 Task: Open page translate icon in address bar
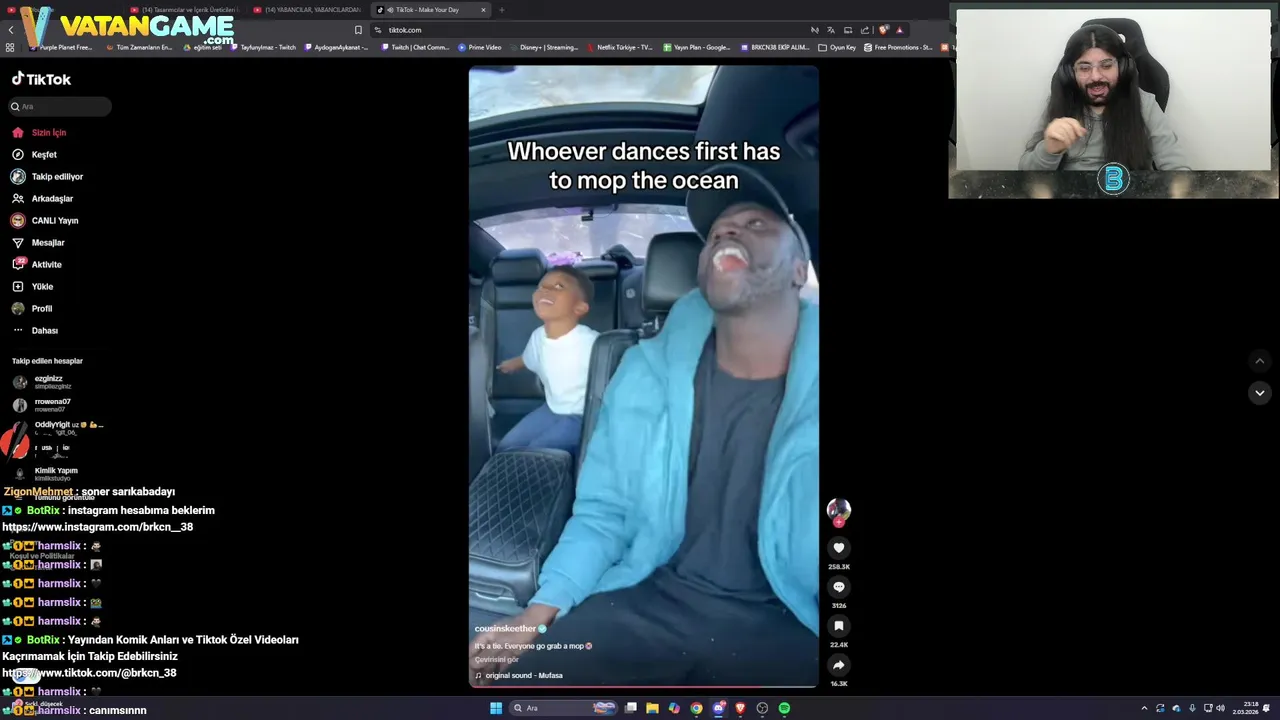point(831,30)
